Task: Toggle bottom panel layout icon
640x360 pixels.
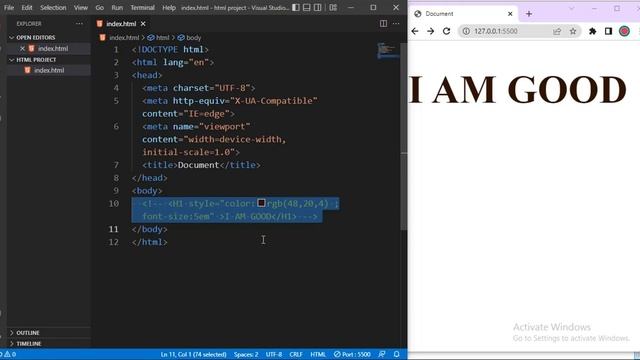Action: coord(307,7)
